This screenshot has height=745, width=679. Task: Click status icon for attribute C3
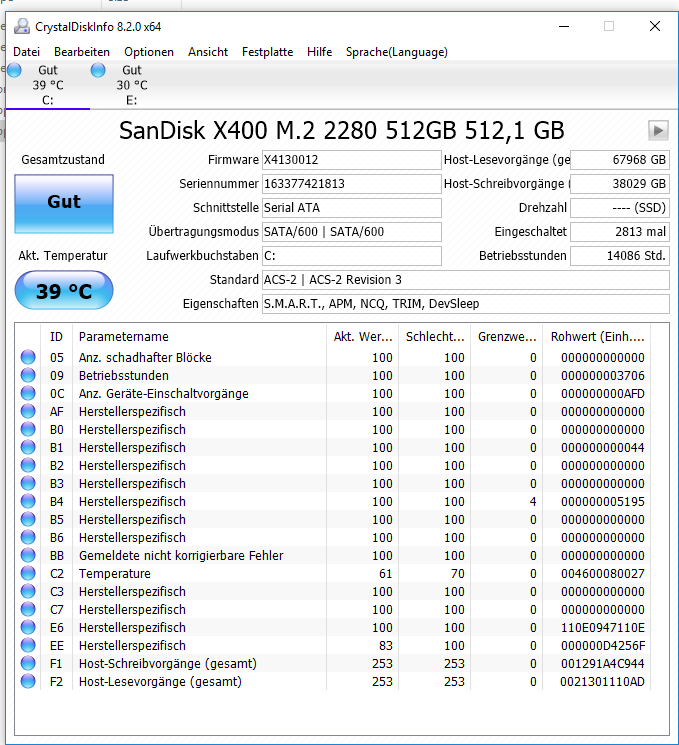[28, 592]
